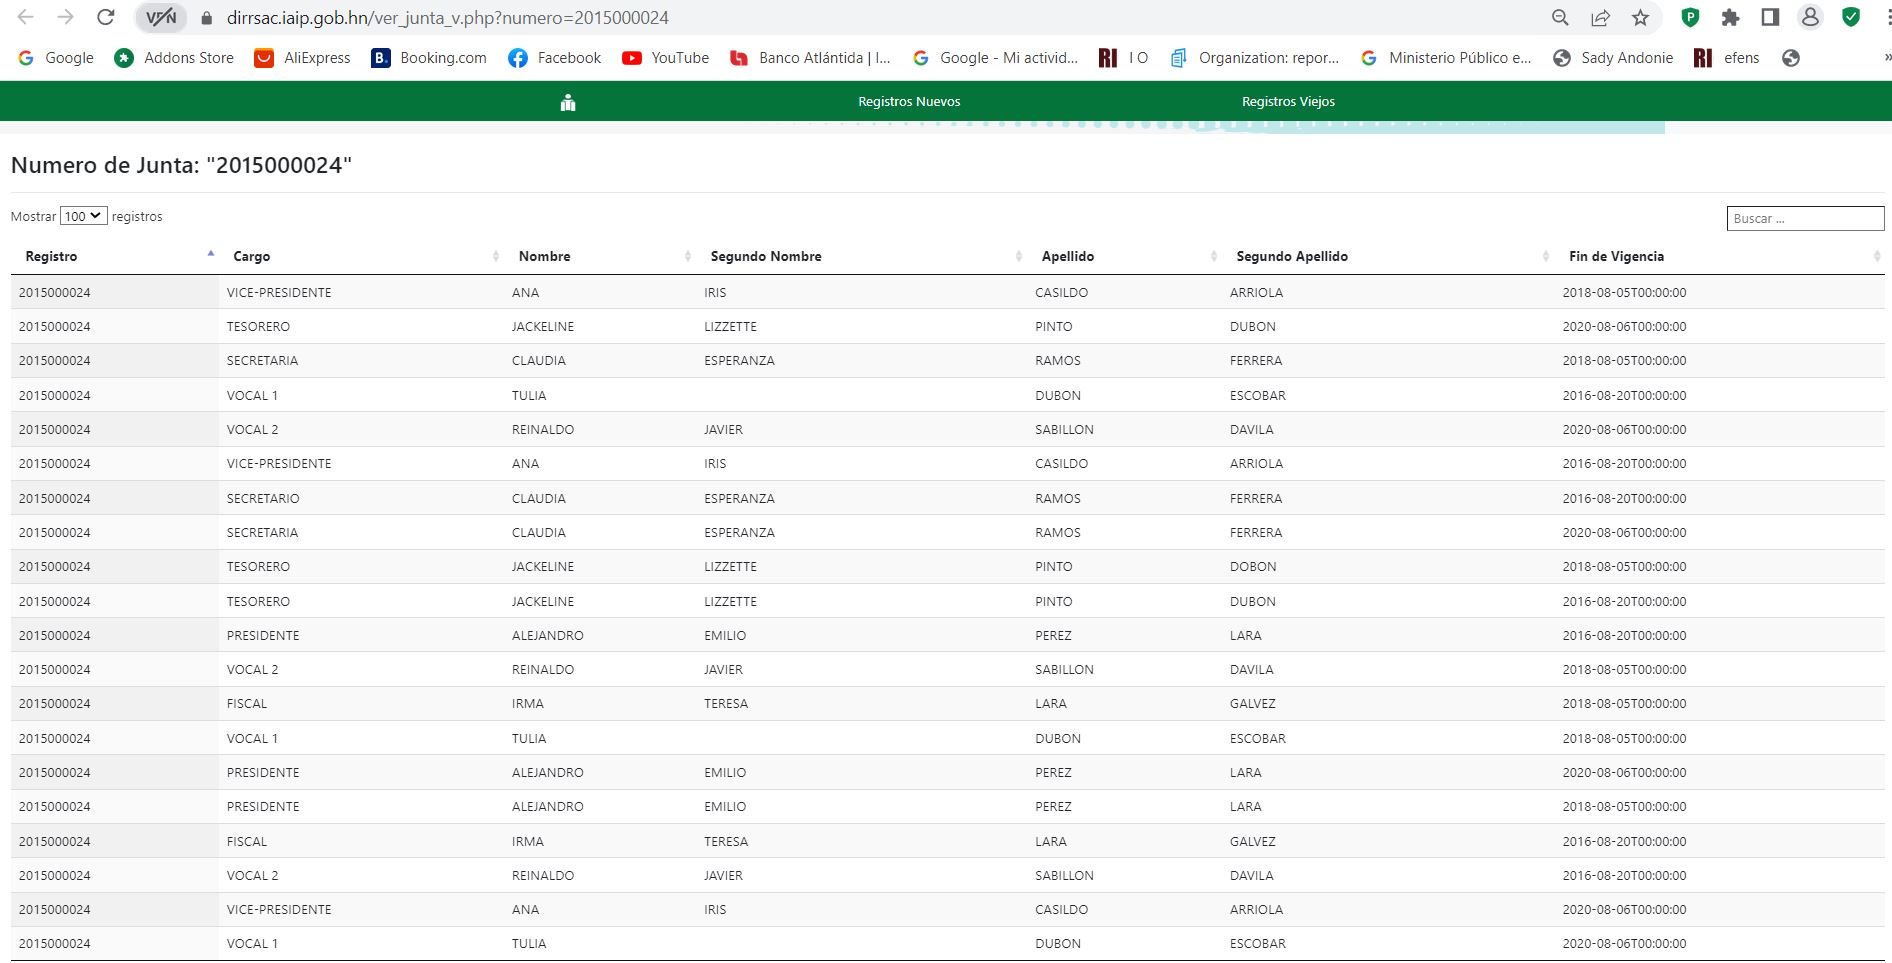Open the user profile avatar icon
Screen dimensions: 1892x963
point(1810,17)
